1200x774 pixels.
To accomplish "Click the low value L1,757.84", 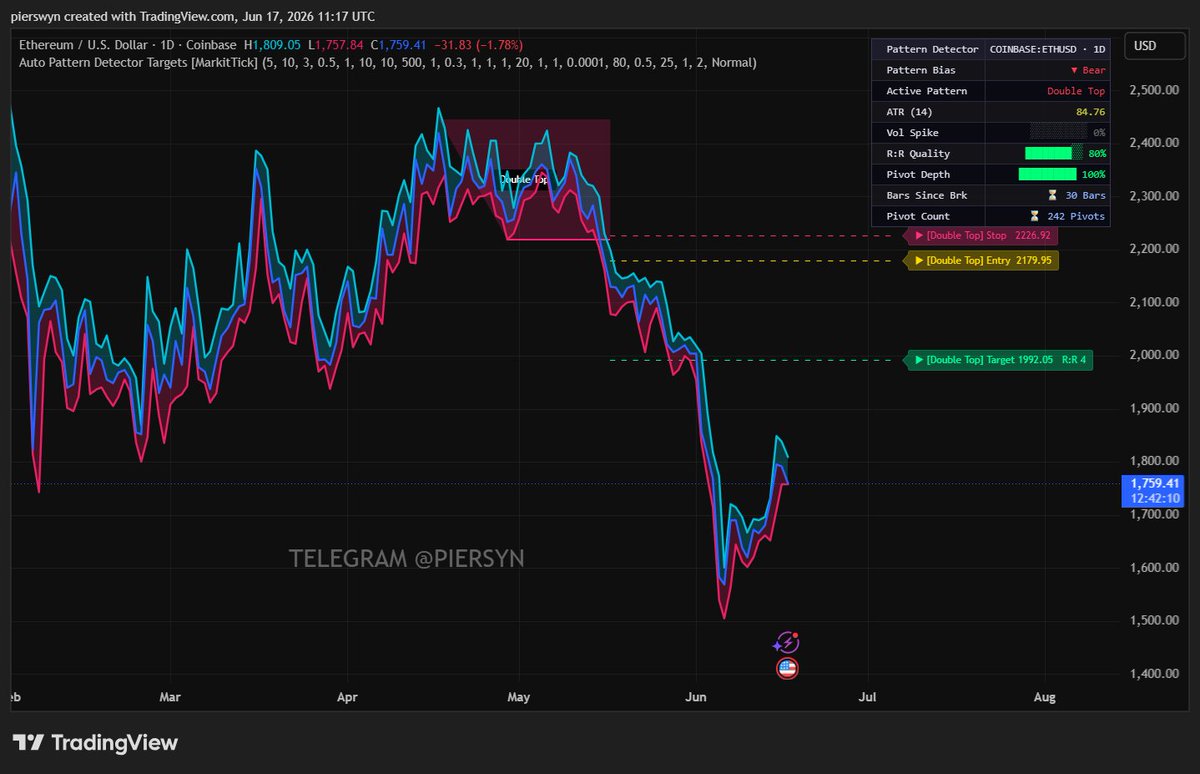I will [335, 45].
